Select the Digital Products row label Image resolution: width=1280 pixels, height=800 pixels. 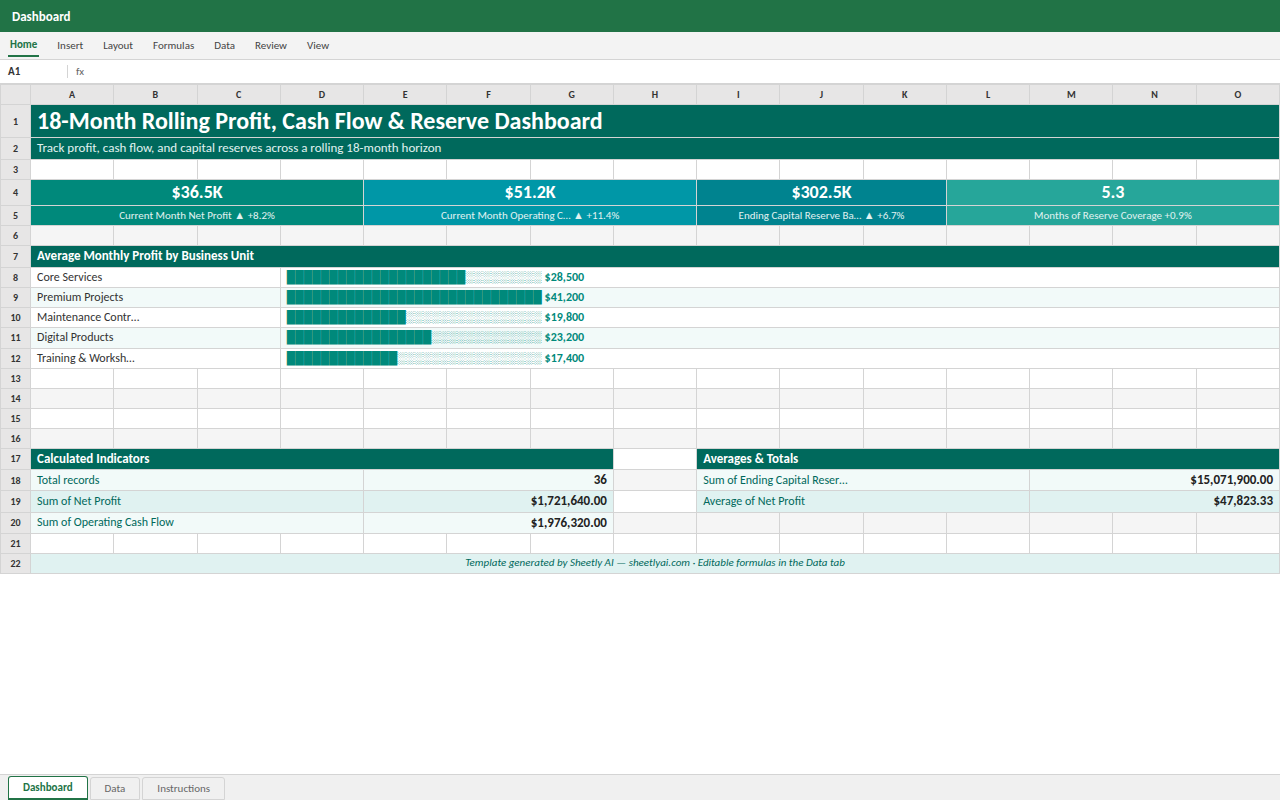click(x=156, y=337)
